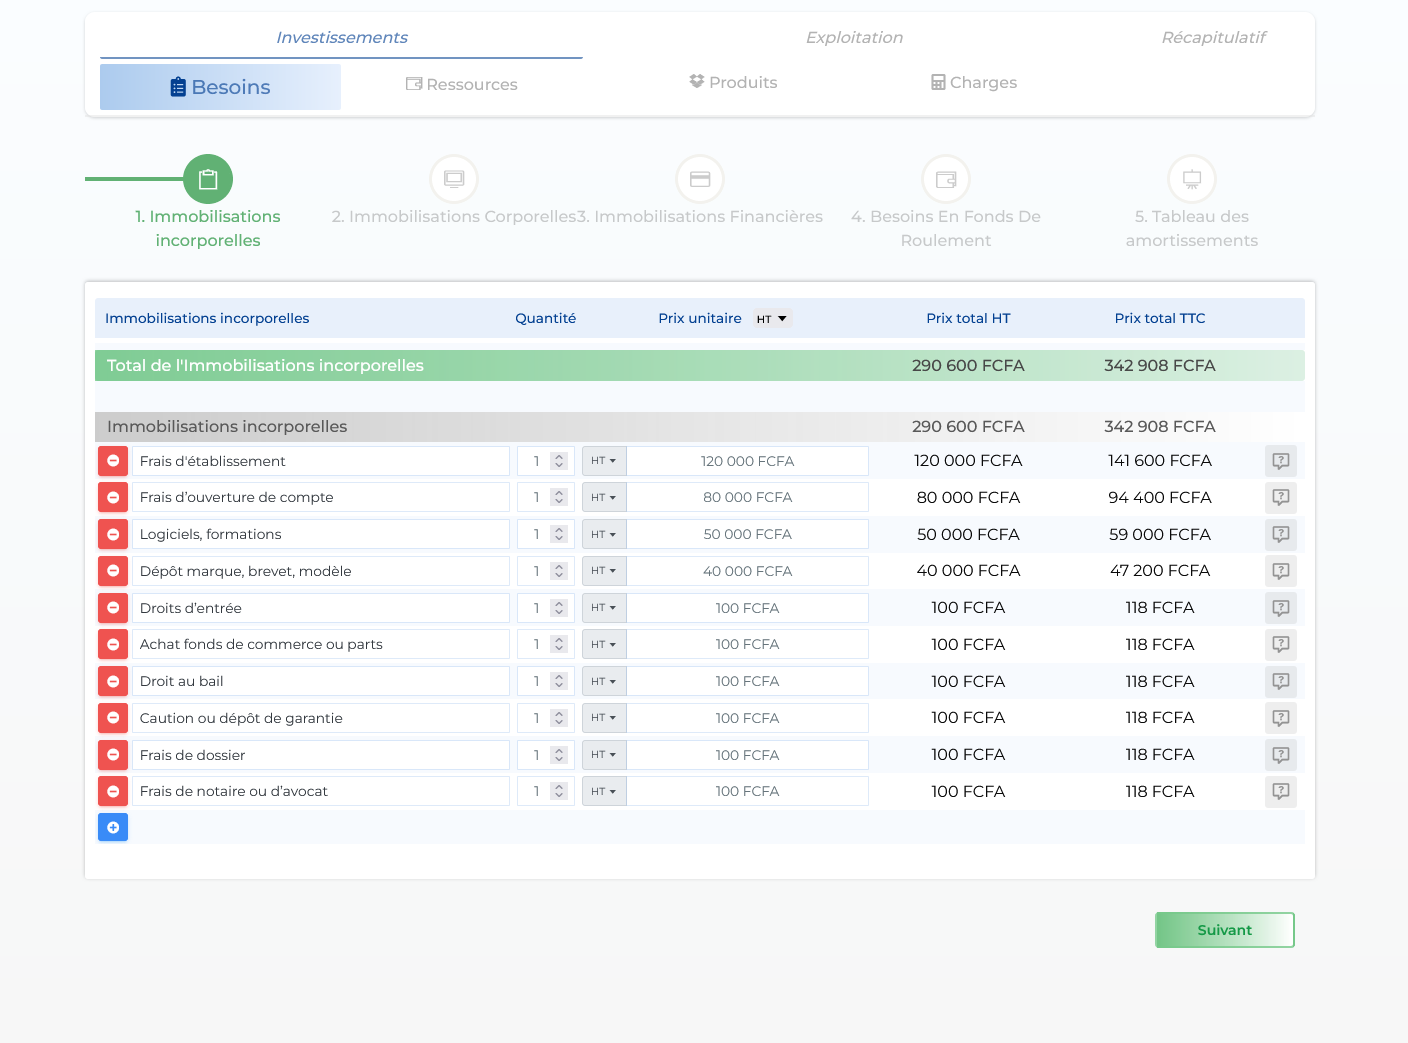
Task: Open step 3 Immobilisations Financières icon
Action: click(x=700, y=179)
